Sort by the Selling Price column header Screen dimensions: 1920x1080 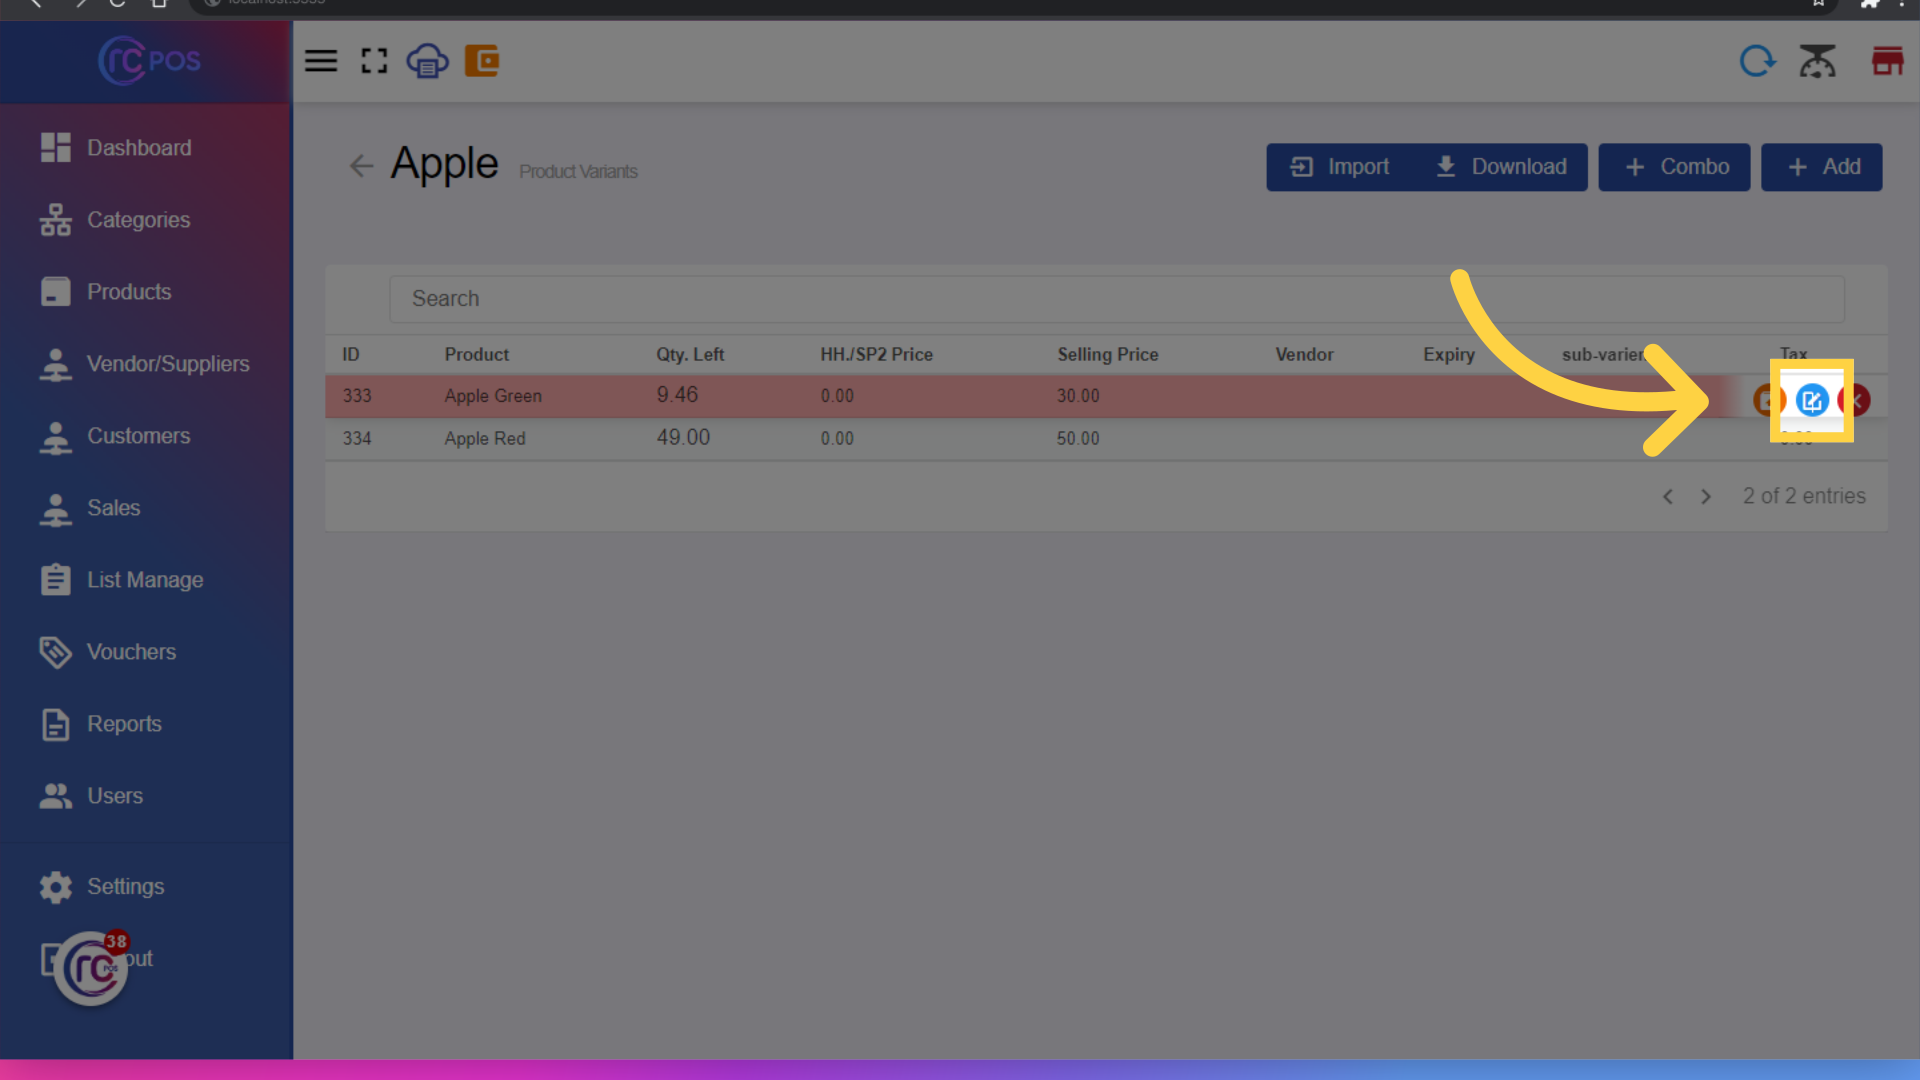coord(1108,355)
